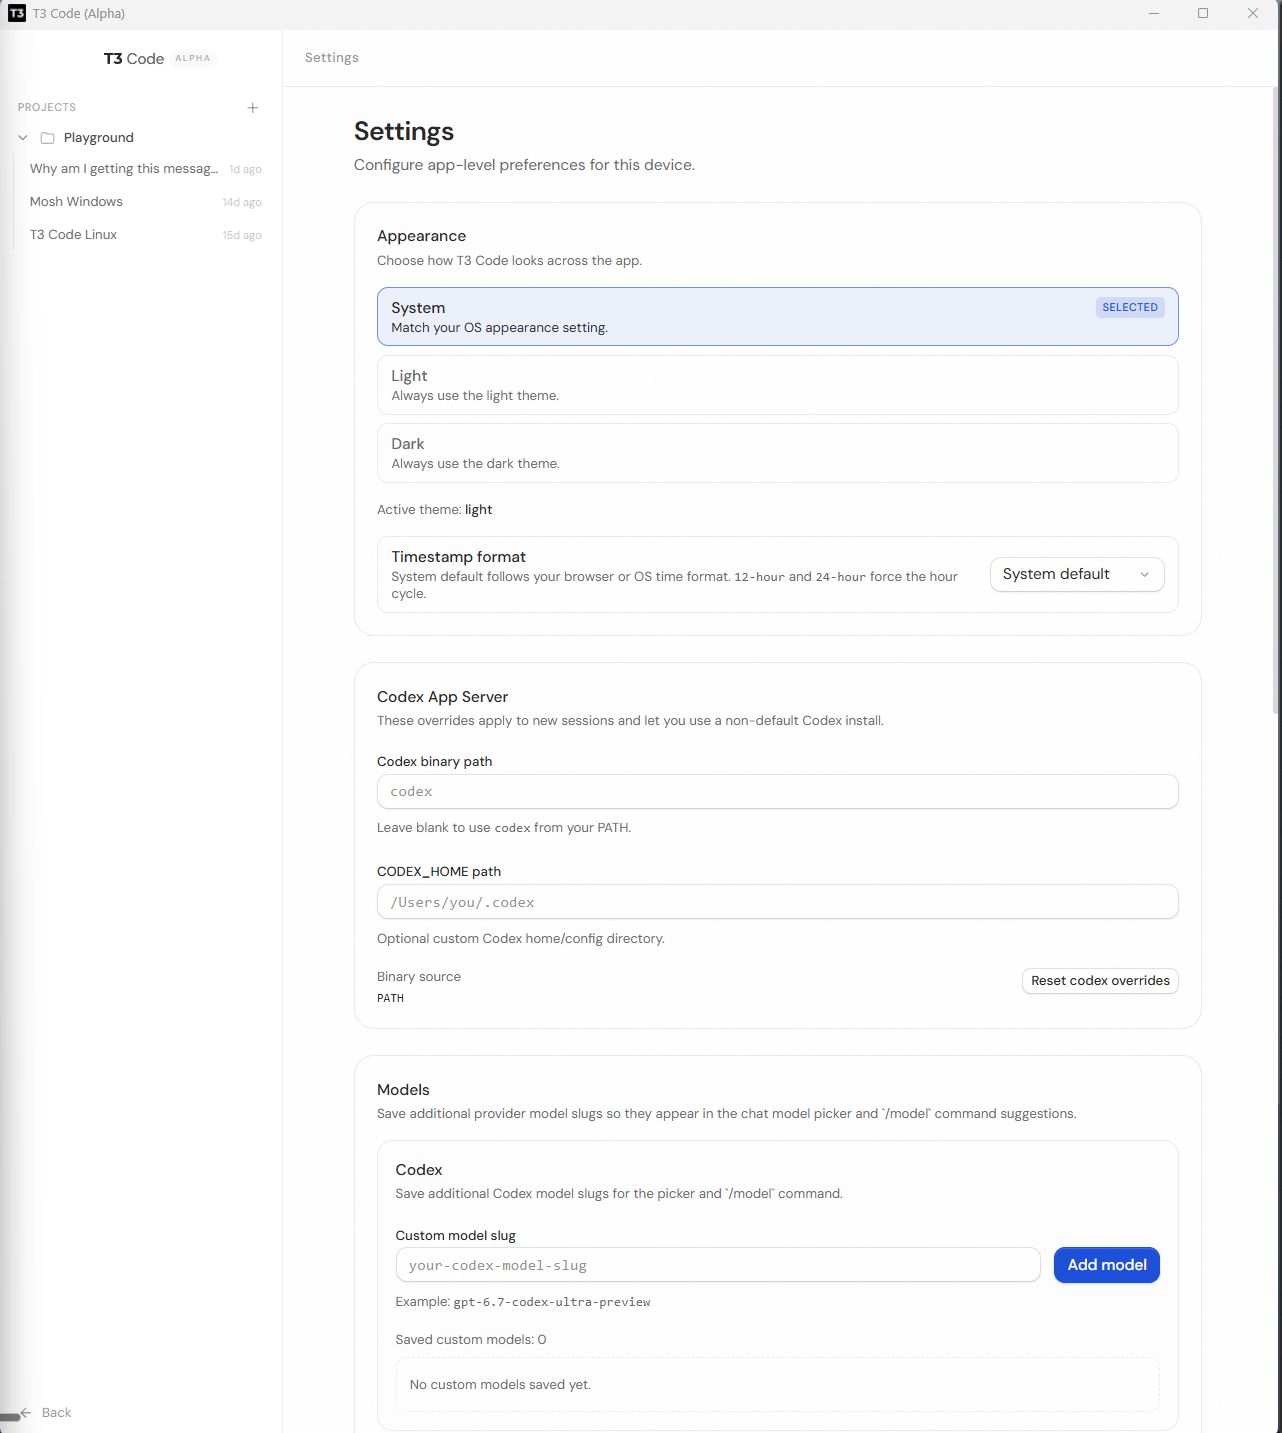
Task: Click the Custom model slug field
Action: tap(717, 1265)
